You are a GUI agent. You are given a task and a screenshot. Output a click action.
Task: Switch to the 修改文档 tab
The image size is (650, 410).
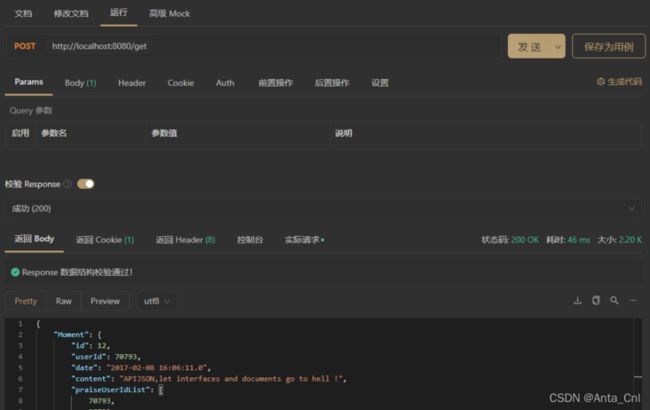(71, 14)
